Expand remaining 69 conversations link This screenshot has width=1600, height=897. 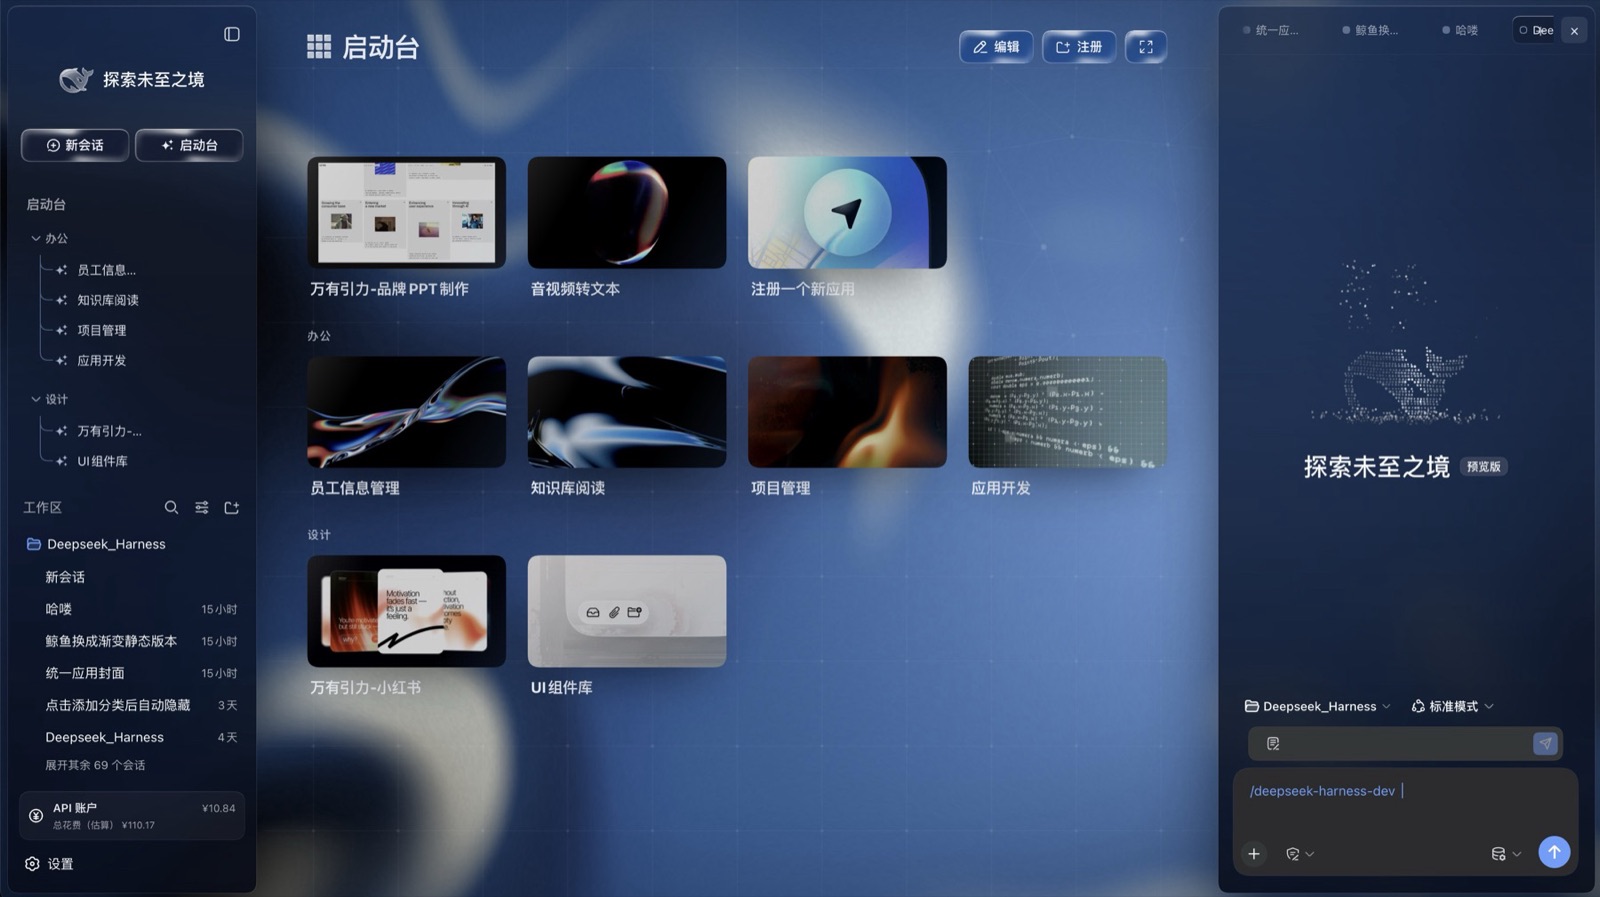pyautogui.click(x=95, y=765)
